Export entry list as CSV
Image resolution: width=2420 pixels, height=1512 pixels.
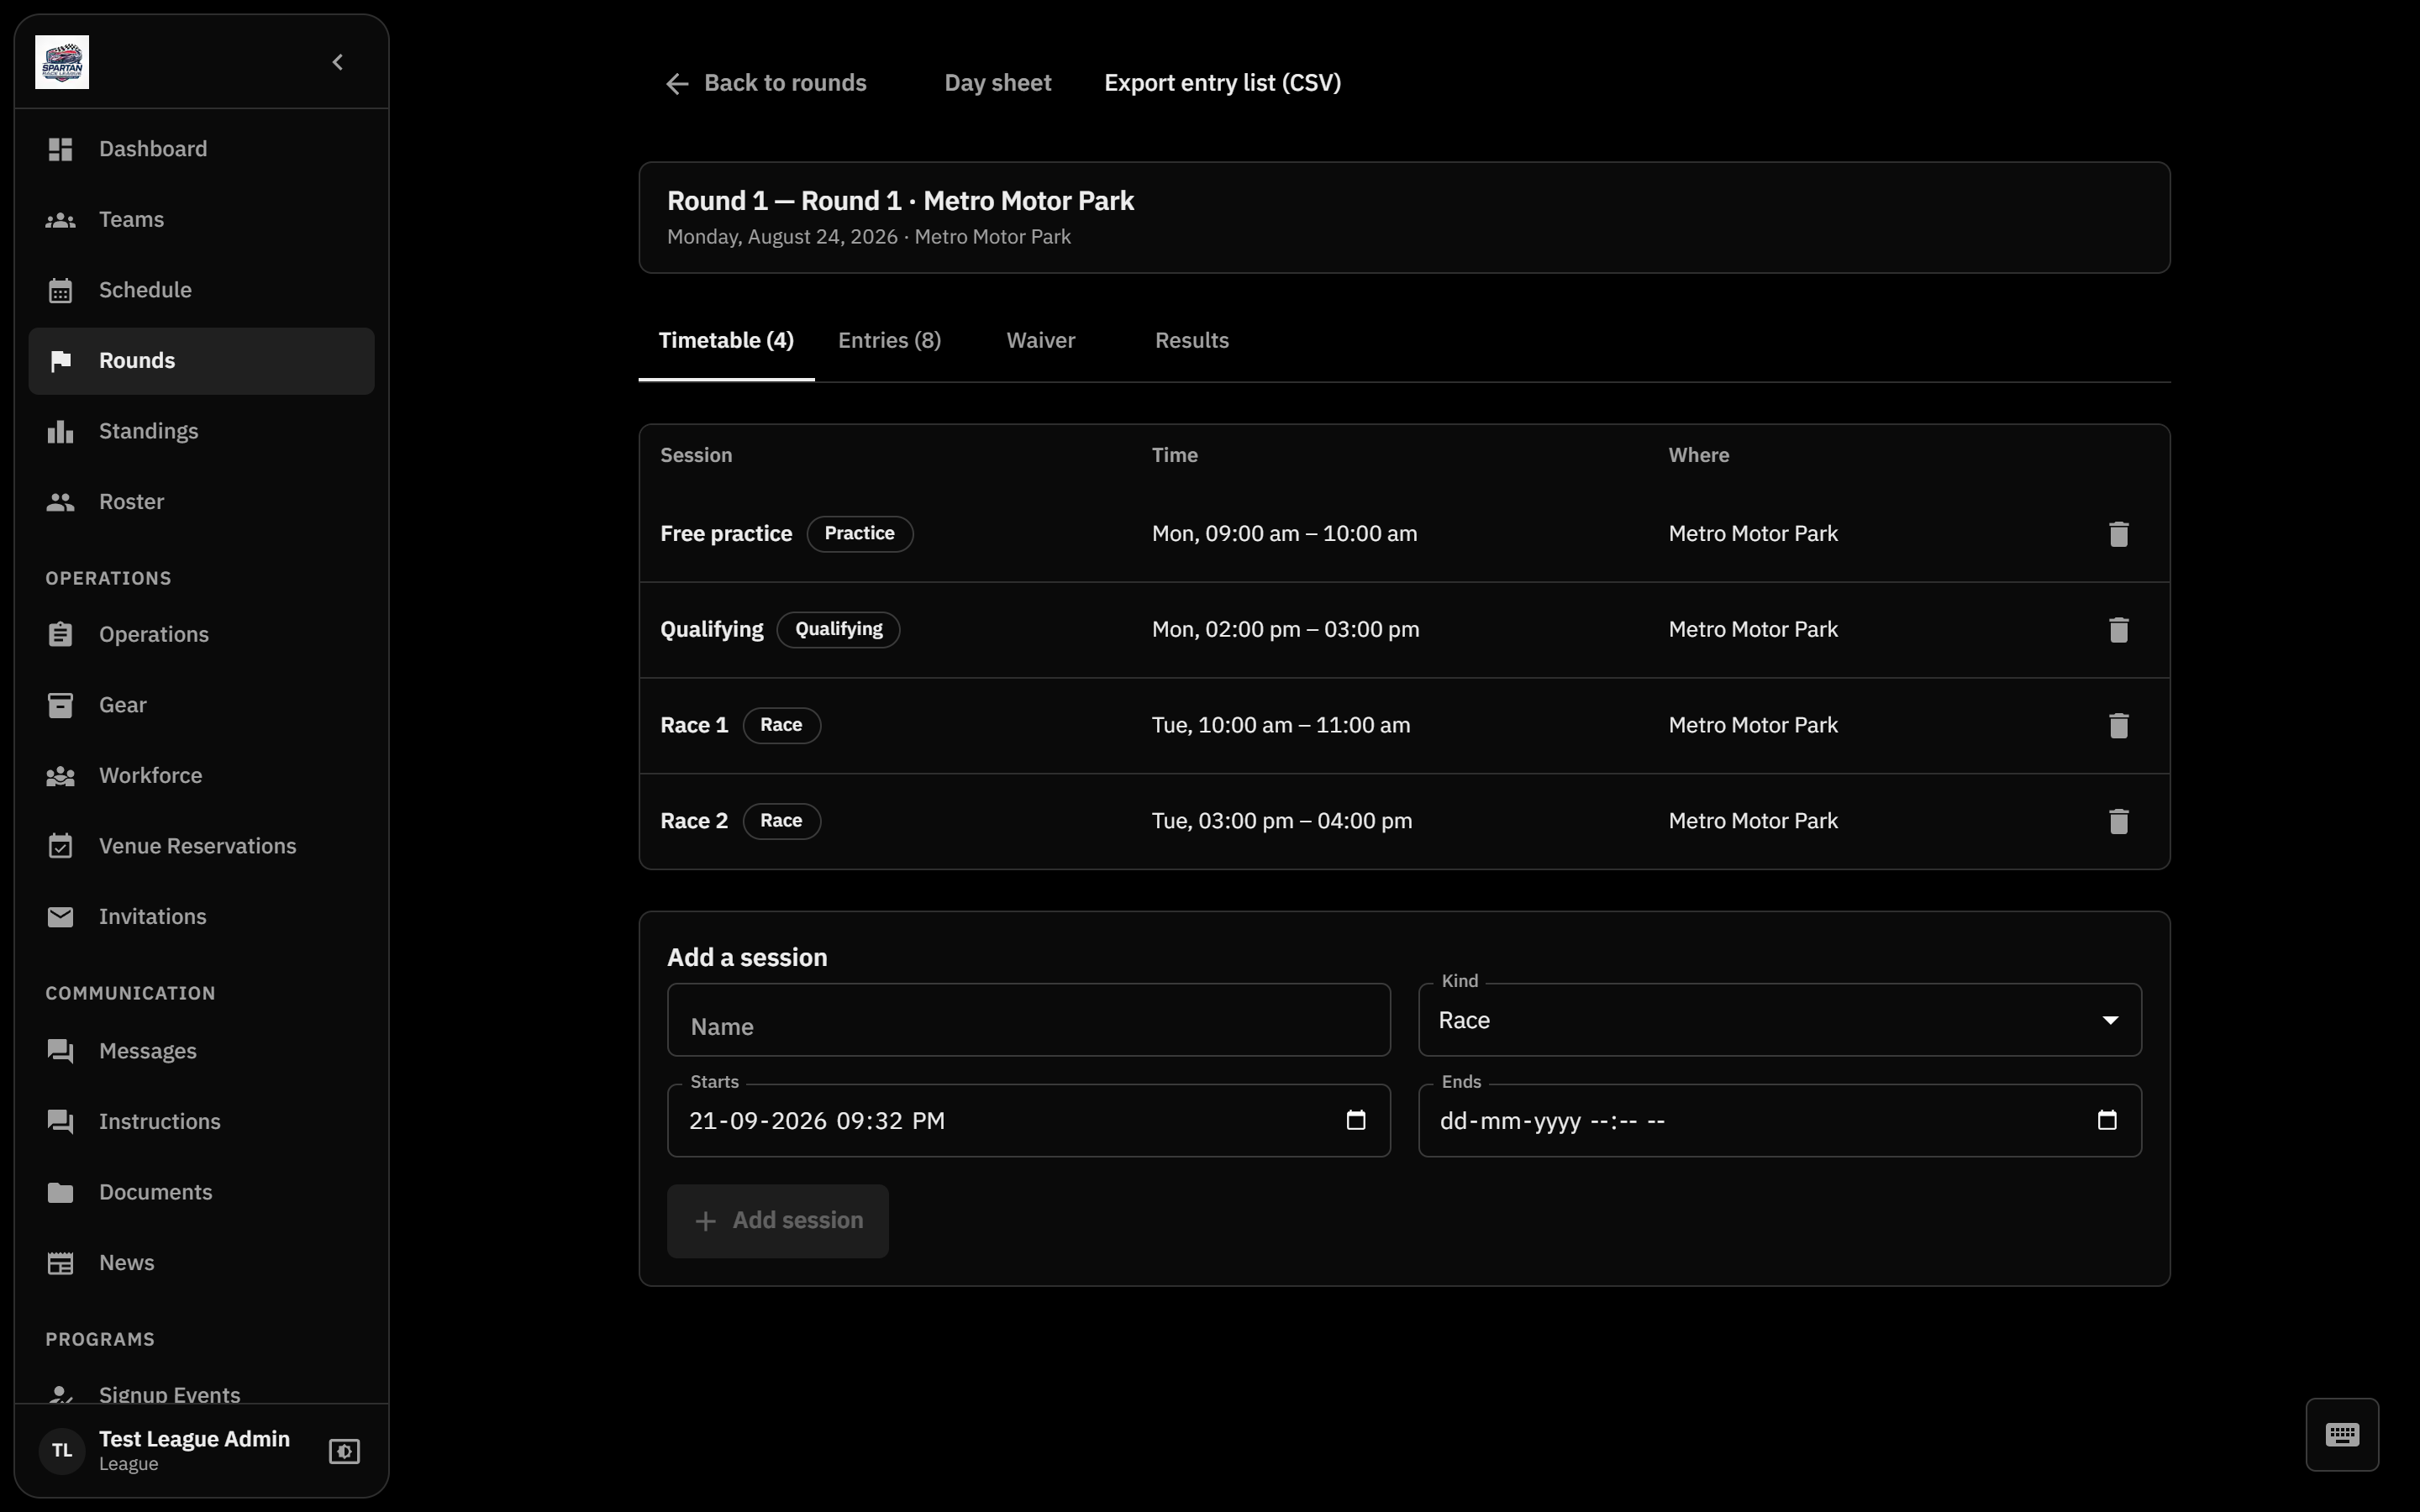click(x=1222, y=83)
